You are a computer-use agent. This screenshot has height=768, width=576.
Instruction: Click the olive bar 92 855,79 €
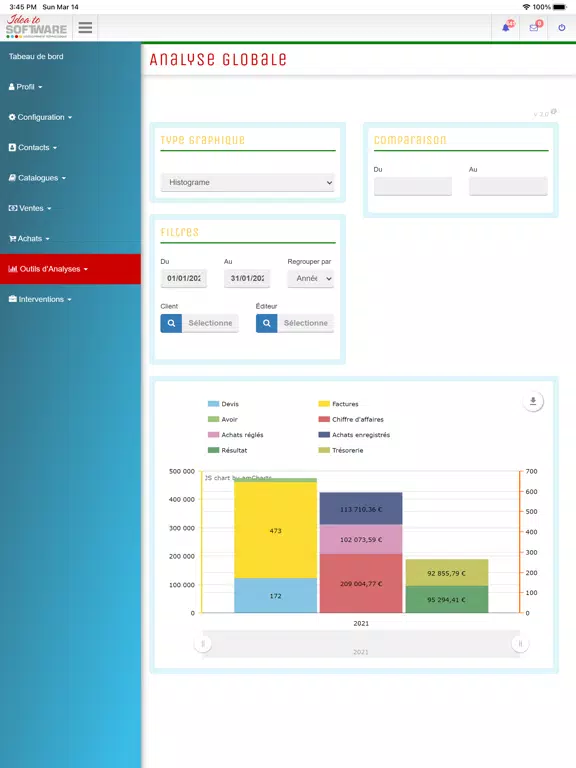tap(447, 573)
